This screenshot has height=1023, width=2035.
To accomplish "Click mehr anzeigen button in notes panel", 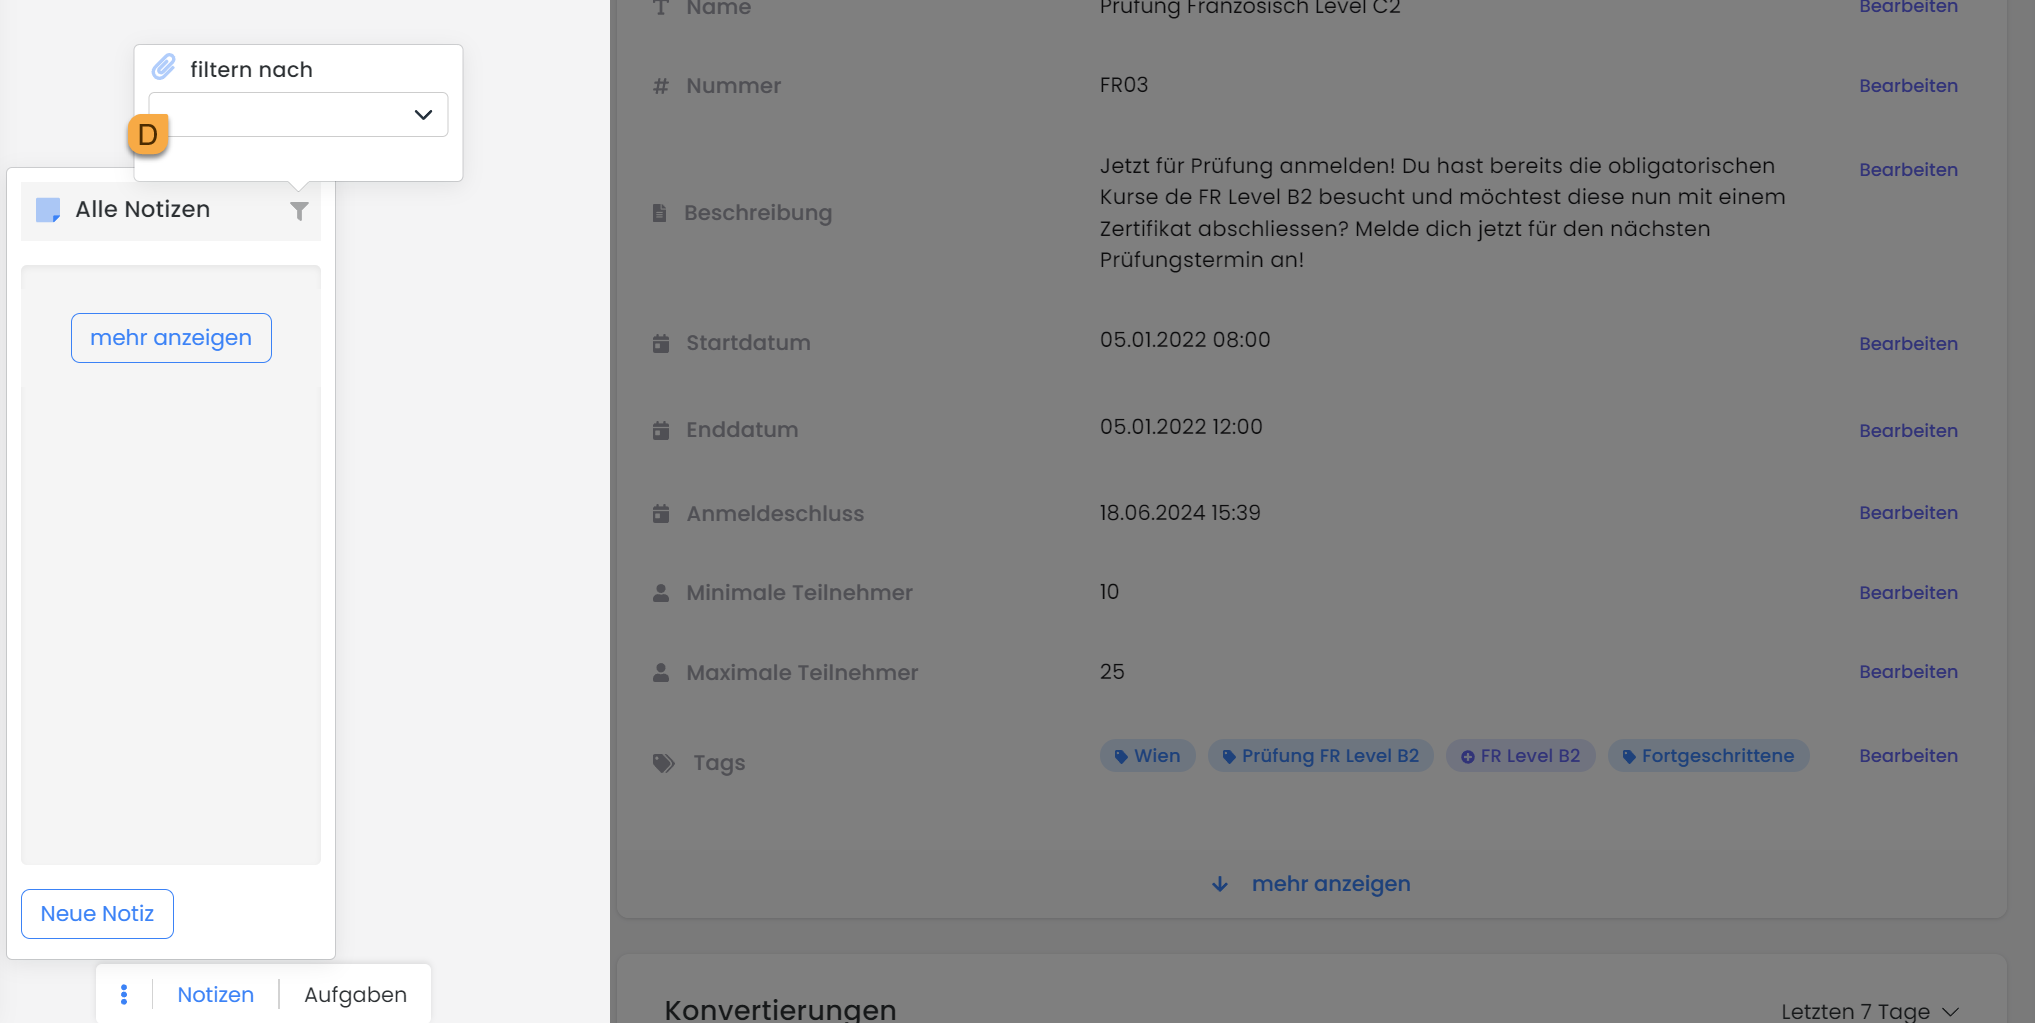I will 171,338.
